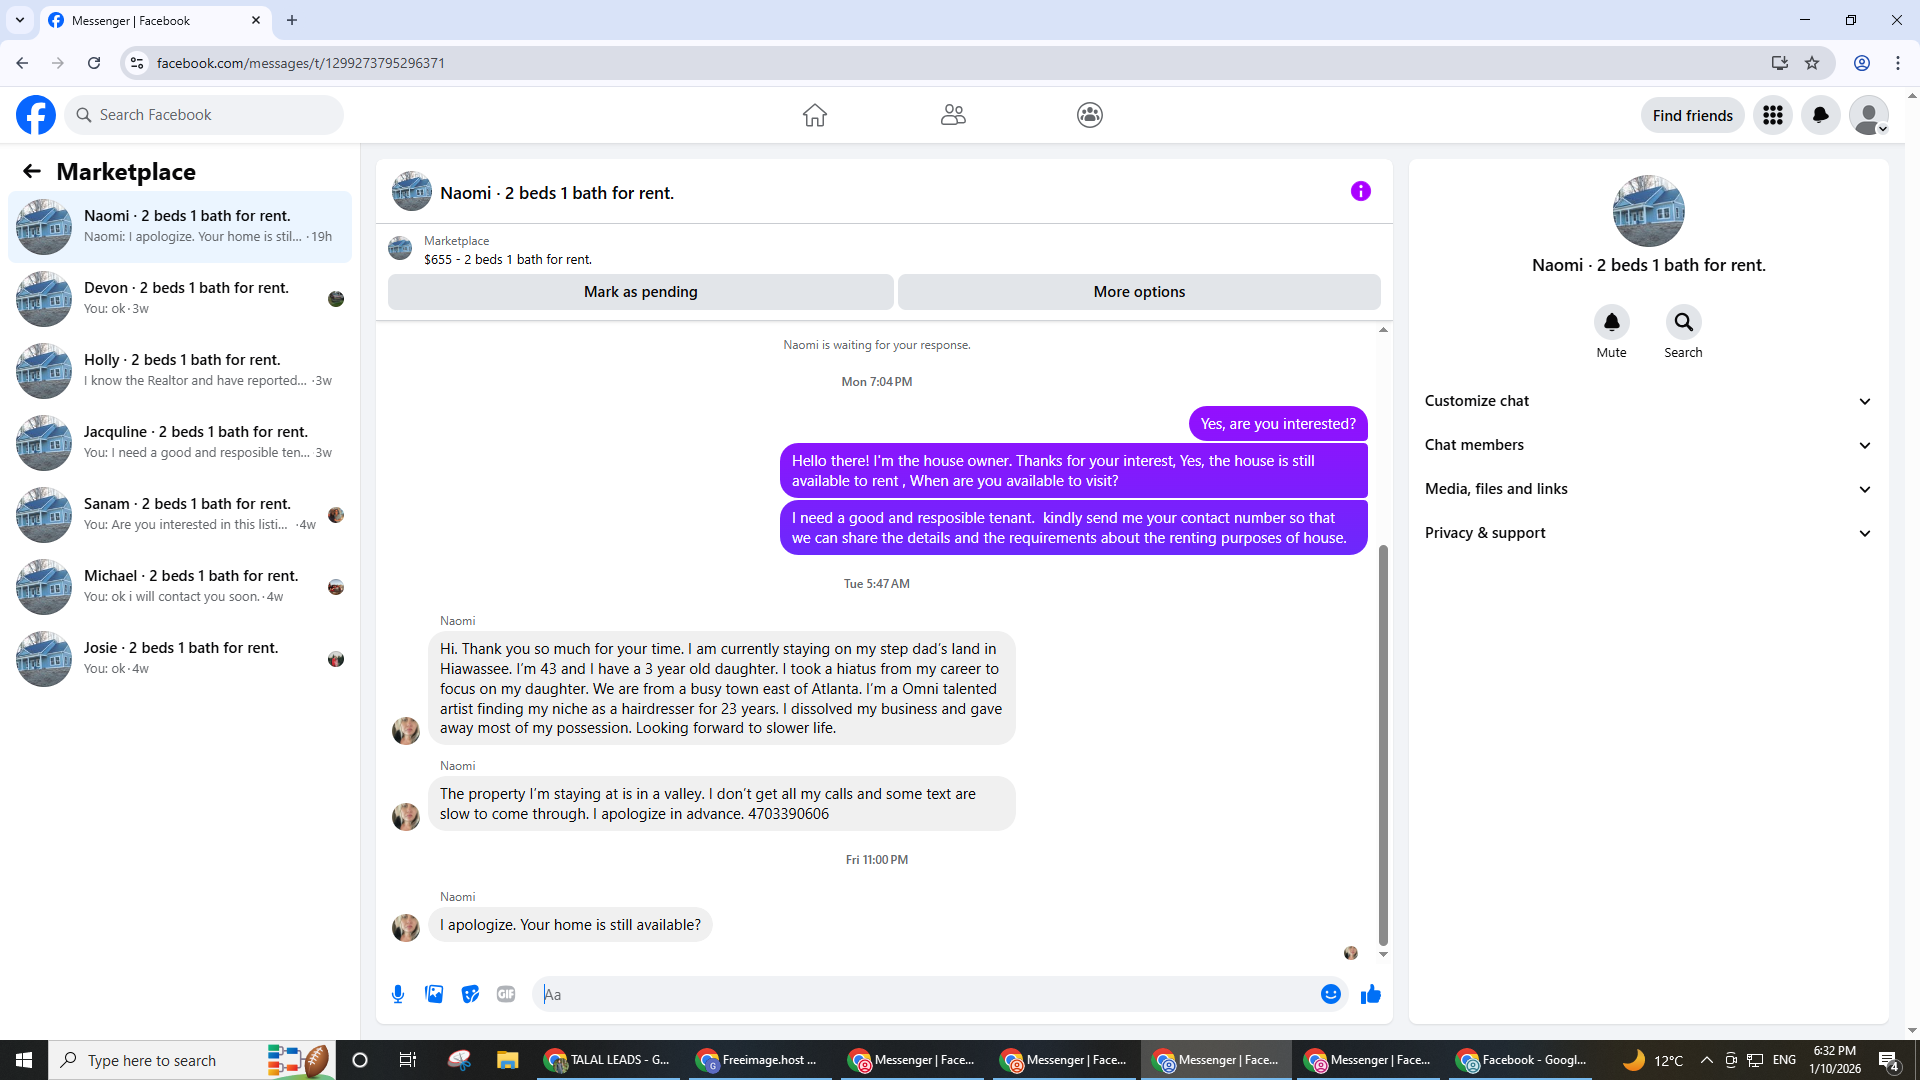This screenshot has width=1920, height=1080.
Task: Click the voice clip microphone icon
Action: (398, 994)
